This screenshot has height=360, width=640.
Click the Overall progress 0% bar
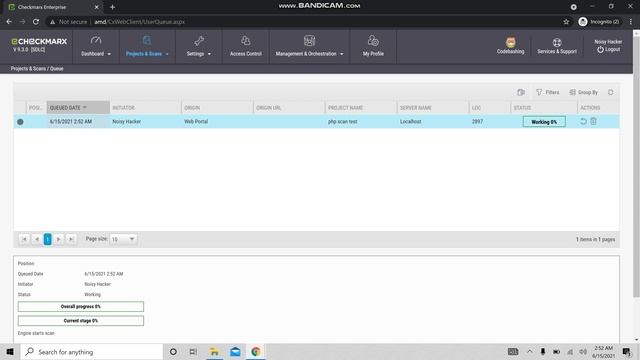81,307
